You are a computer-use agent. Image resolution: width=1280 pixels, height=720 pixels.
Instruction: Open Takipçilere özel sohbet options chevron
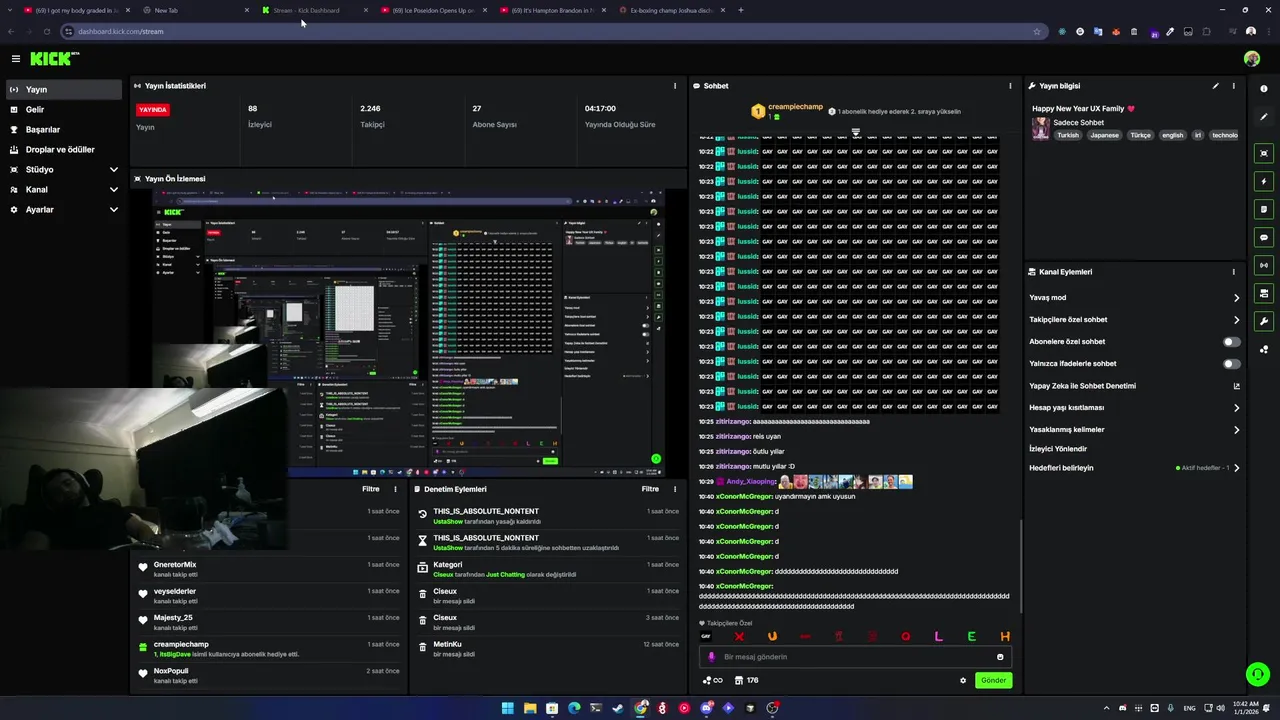1236,320
